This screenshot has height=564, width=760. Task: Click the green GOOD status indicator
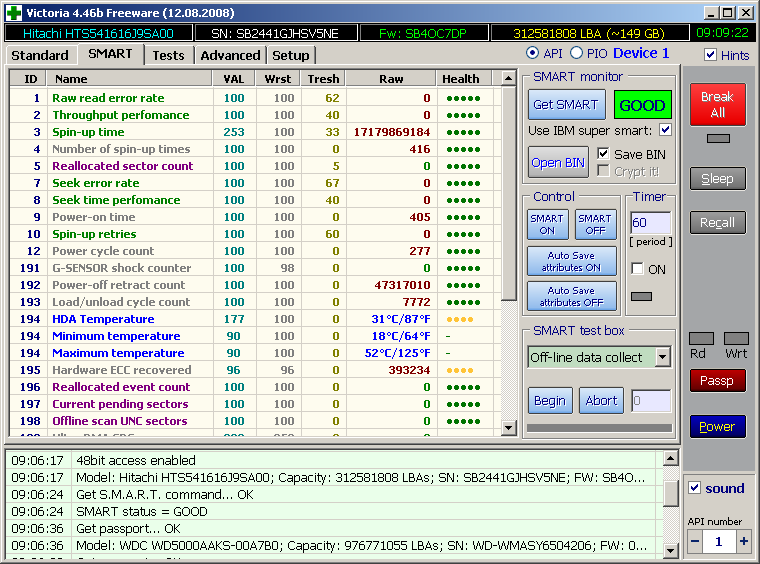pos(642,105)
